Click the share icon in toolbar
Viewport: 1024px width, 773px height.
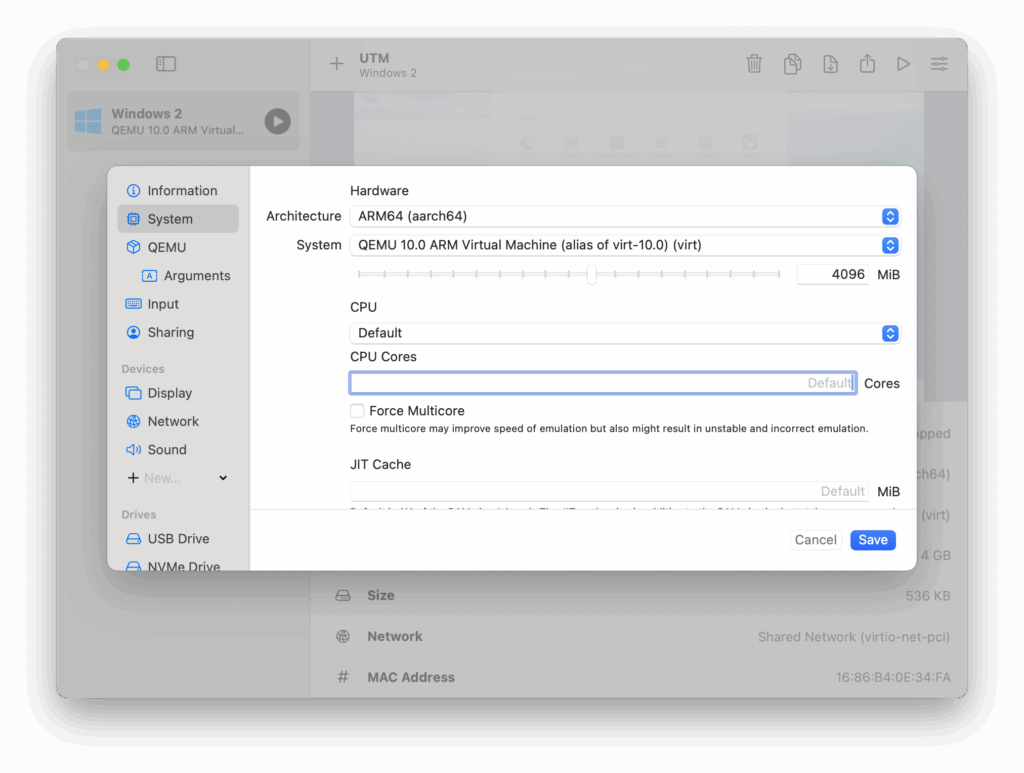(x=867, y=64)
